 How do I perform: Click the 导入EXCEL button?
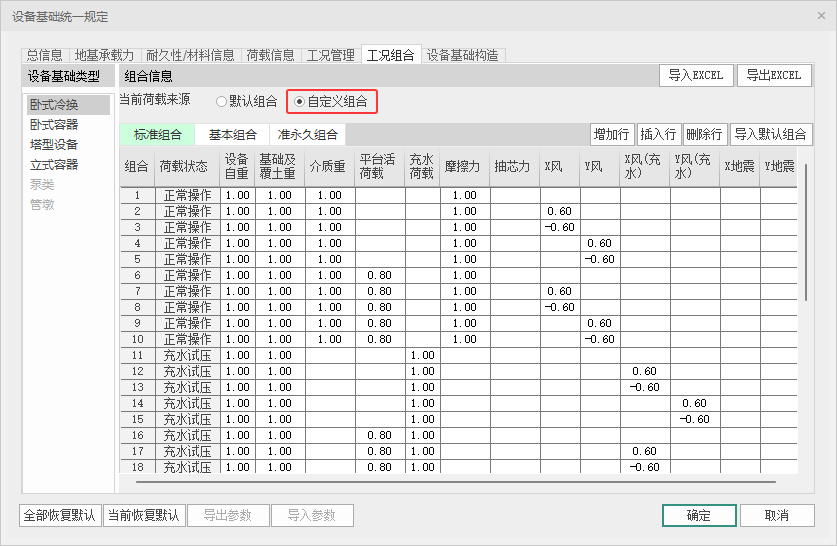(695, 75)
